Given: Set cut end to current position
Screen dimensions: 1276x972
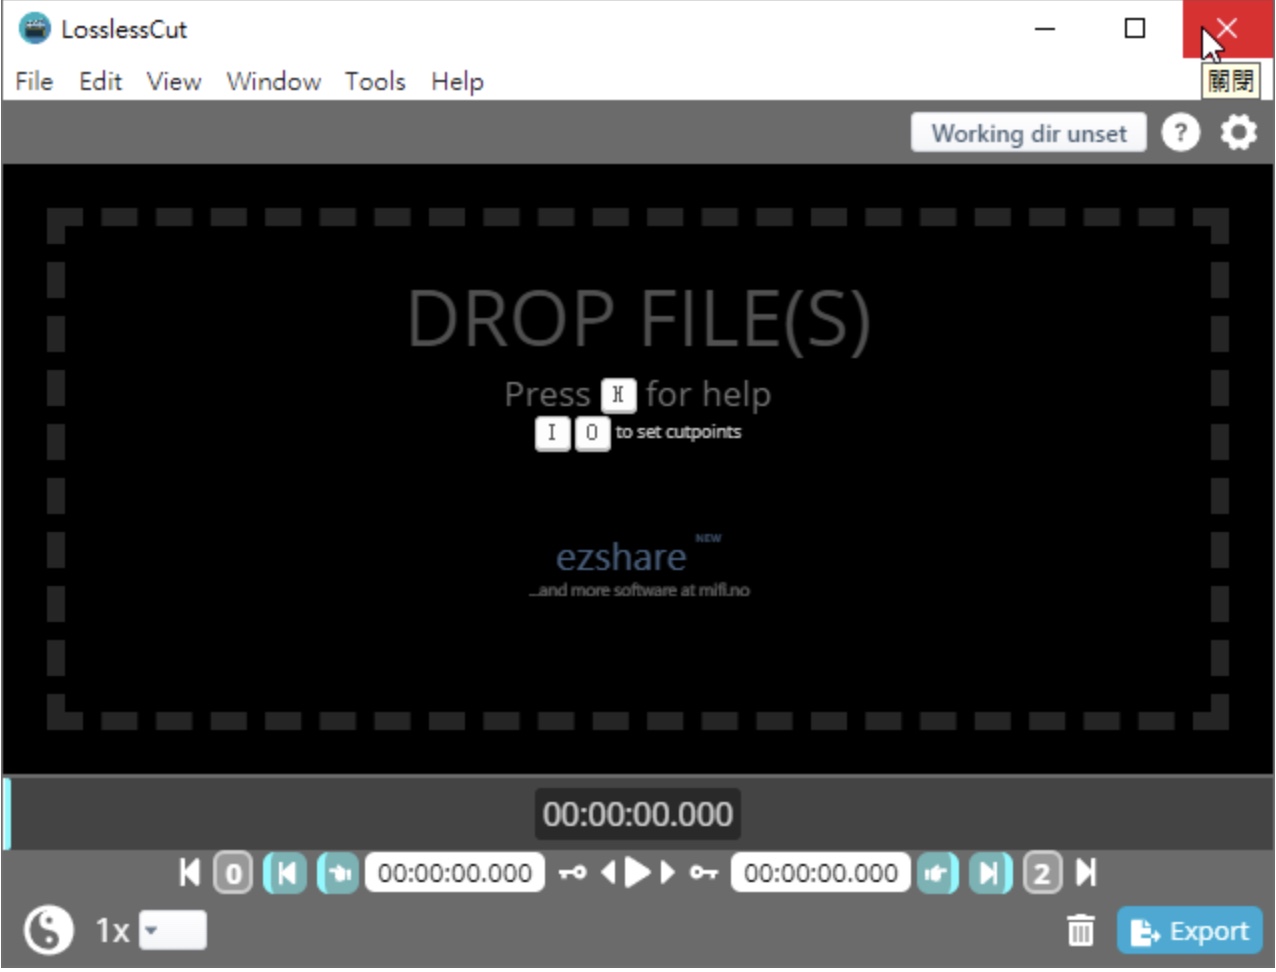Looking at the screenshot, I should coord(937,873).
